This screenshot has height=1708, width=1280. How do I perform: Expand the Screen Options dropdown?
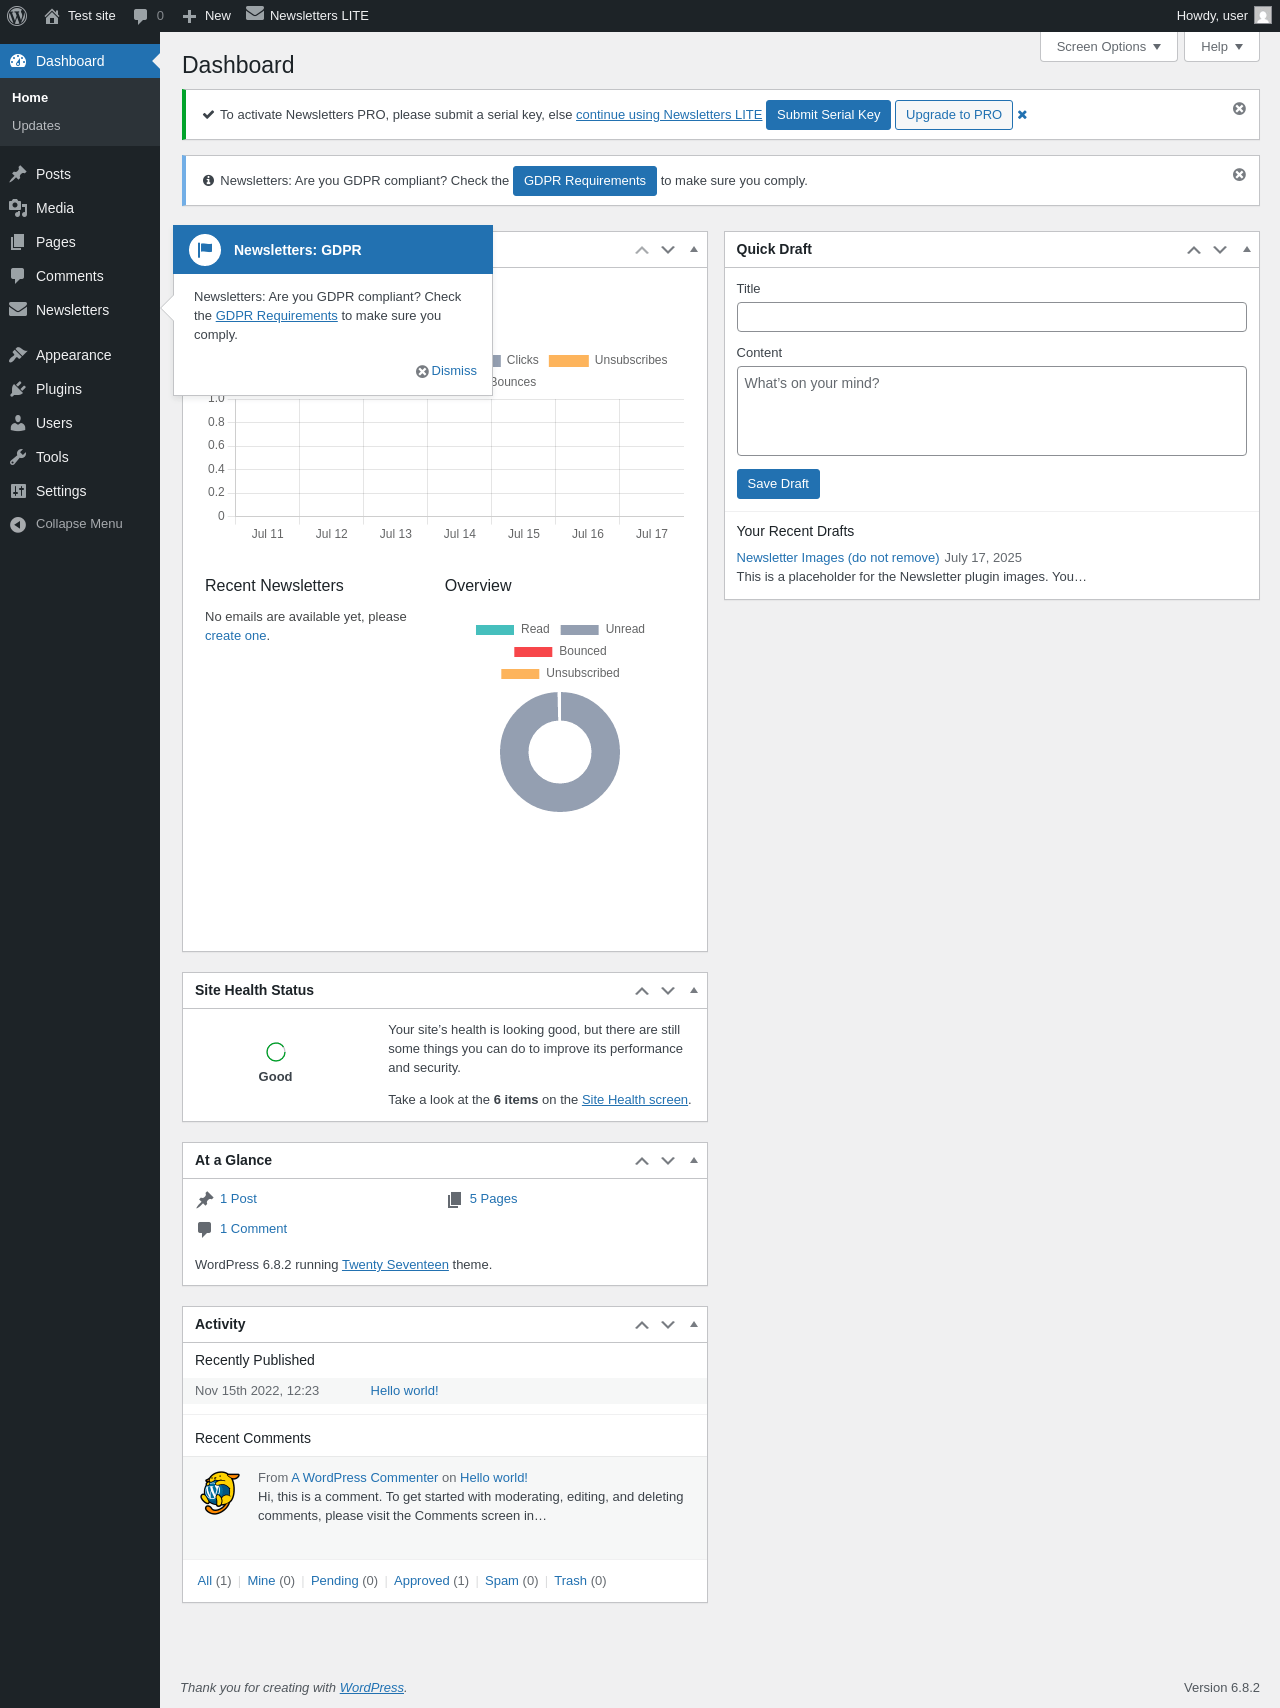click(1109, 47)
